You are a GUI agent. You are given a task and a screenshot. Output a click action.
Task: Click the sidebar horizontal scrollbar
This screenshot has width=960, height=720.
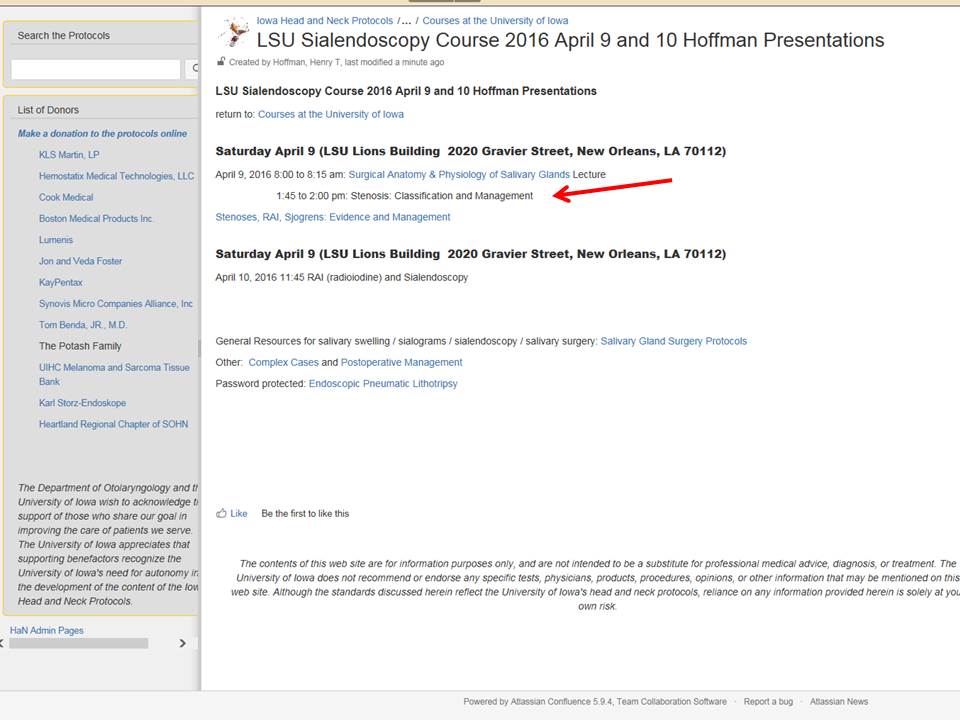coord(78,643)
